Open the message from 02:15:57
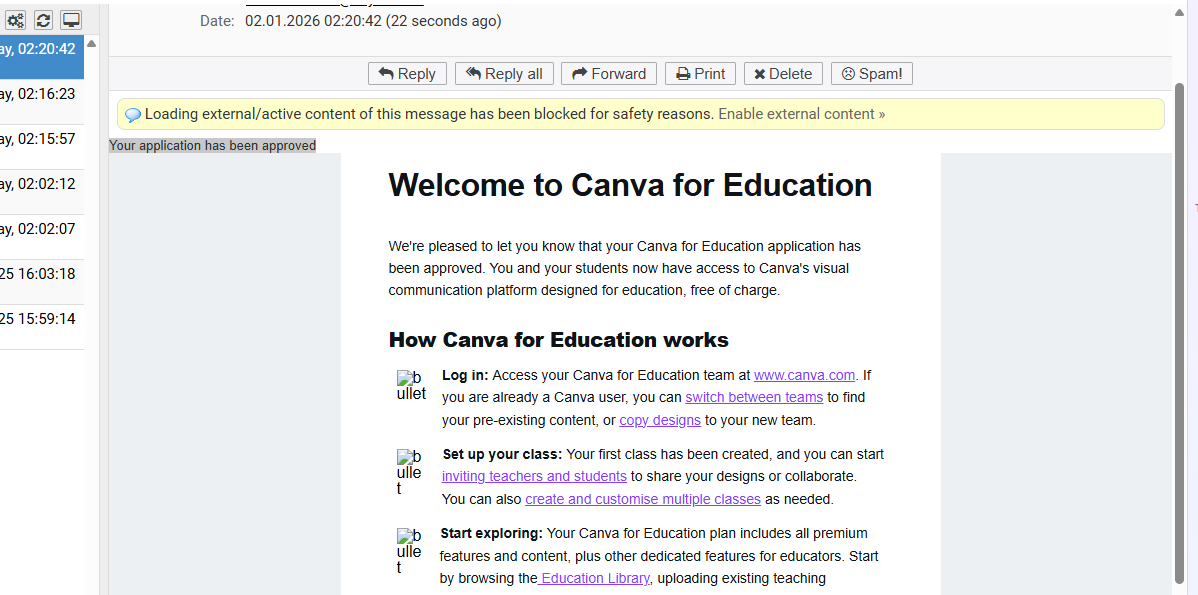 (x=42, y=139)
